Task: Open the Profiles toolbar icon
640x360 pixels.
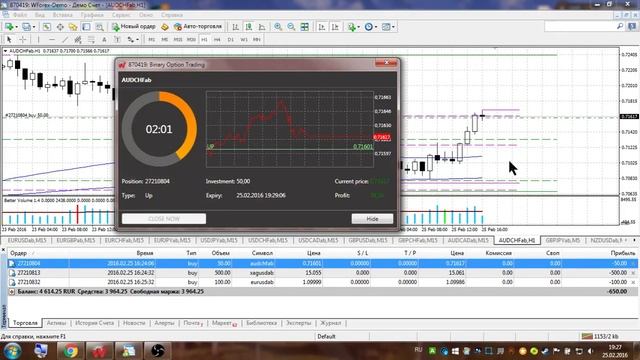Action: coord(26,27)
